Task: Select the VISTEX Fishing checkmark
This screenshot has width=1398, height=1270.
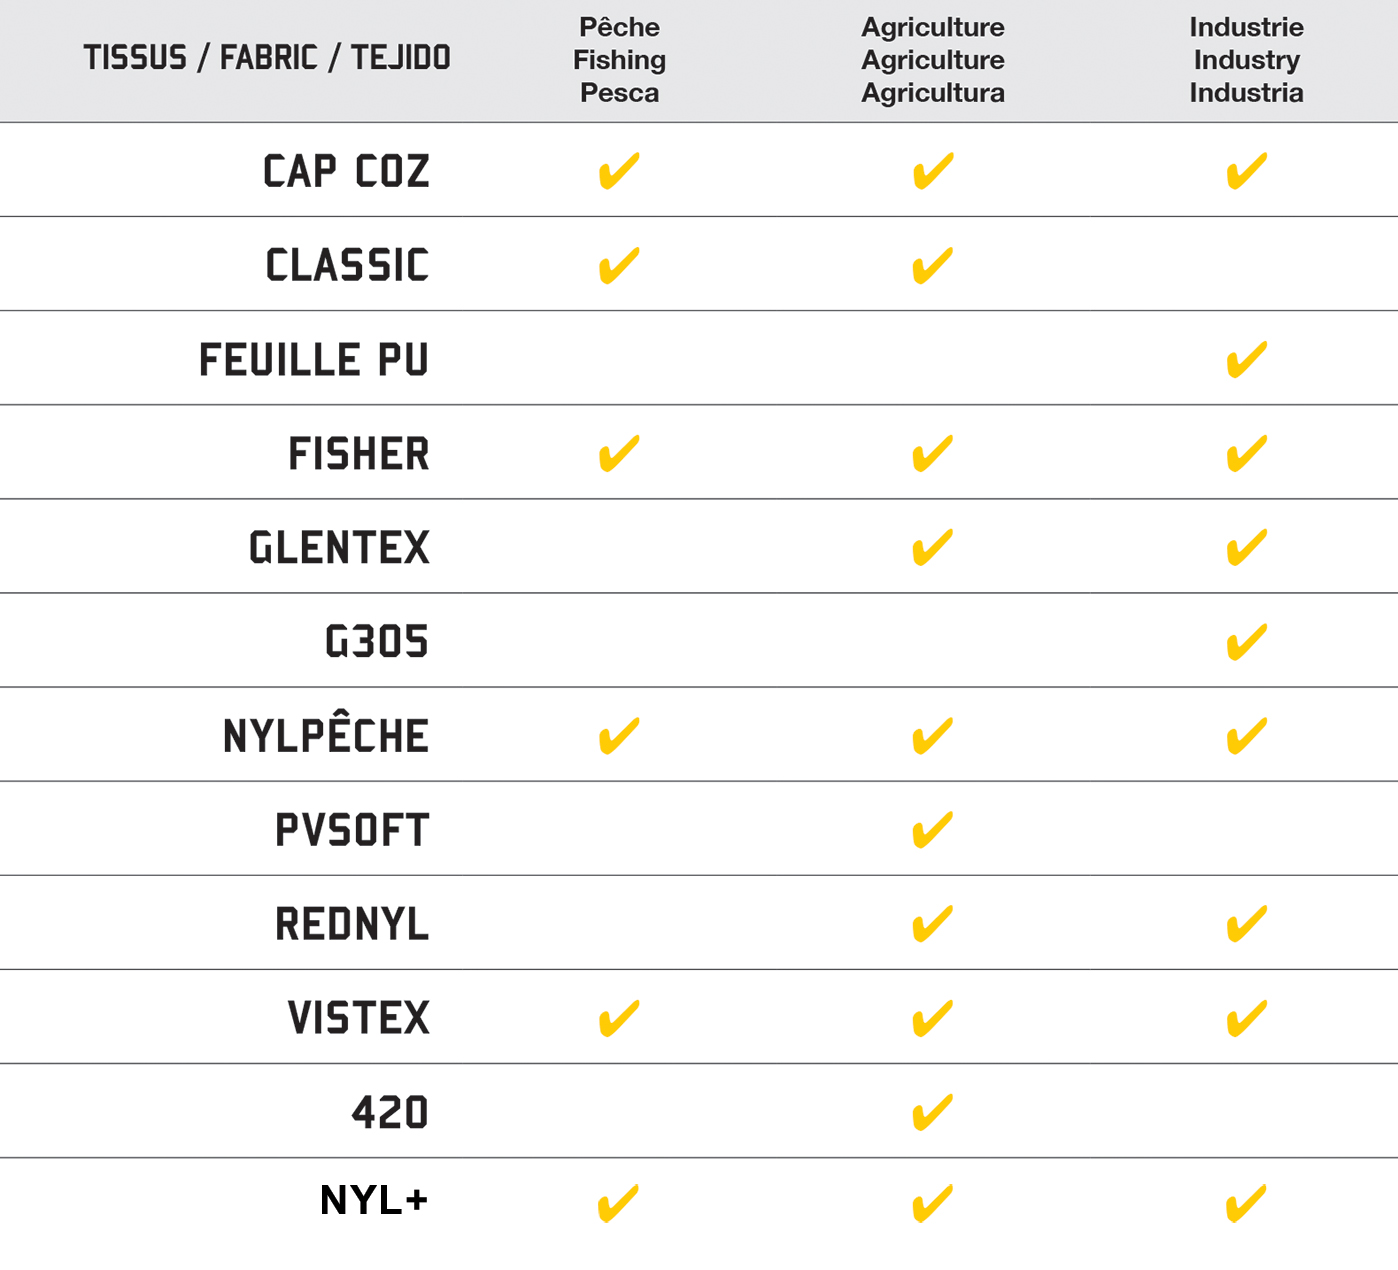Action: 619,1018
